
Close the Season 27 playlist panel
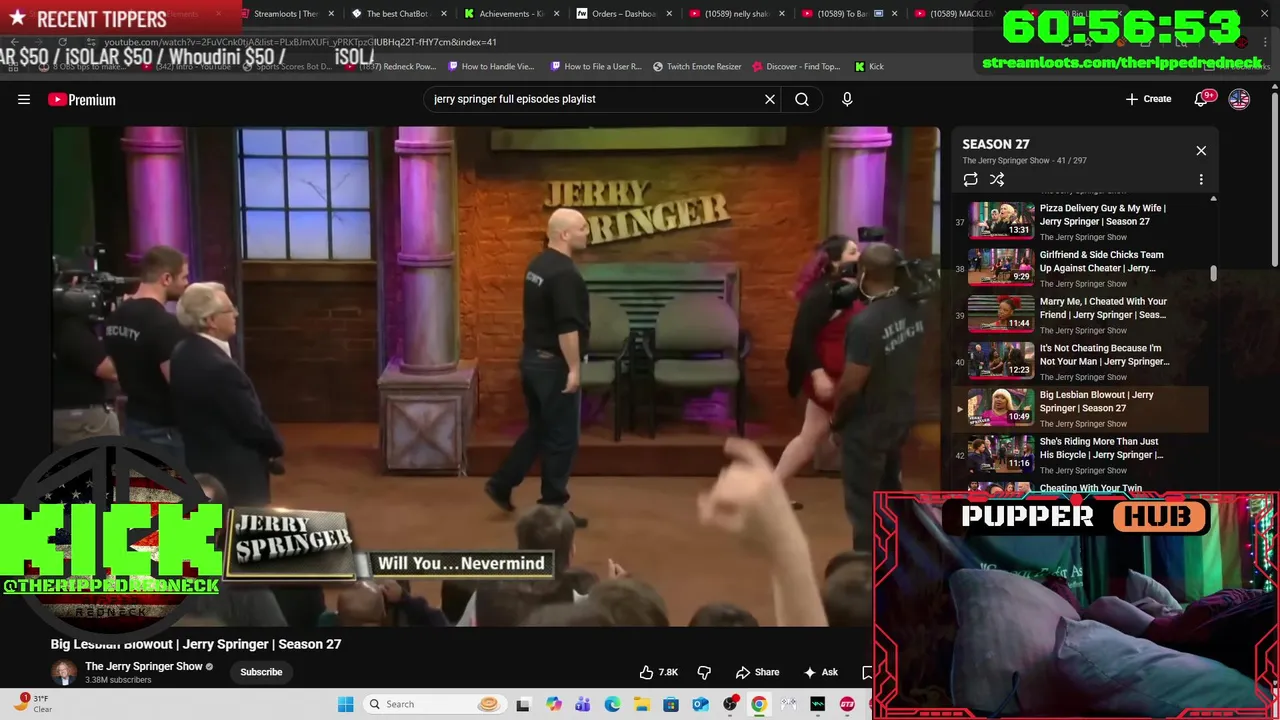[x=1201, y=151]
